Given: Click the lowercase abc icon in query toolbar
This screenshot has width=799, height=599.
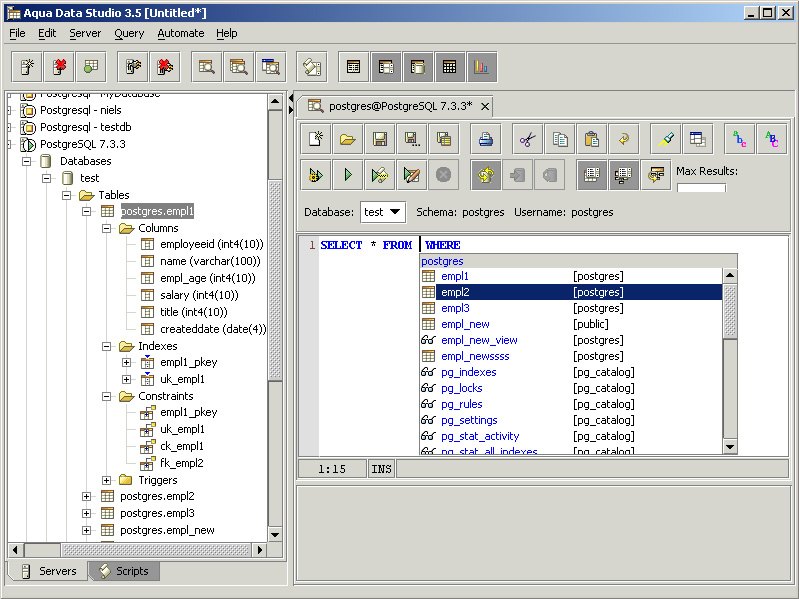Looking at the screenshot, I should 740,139.
